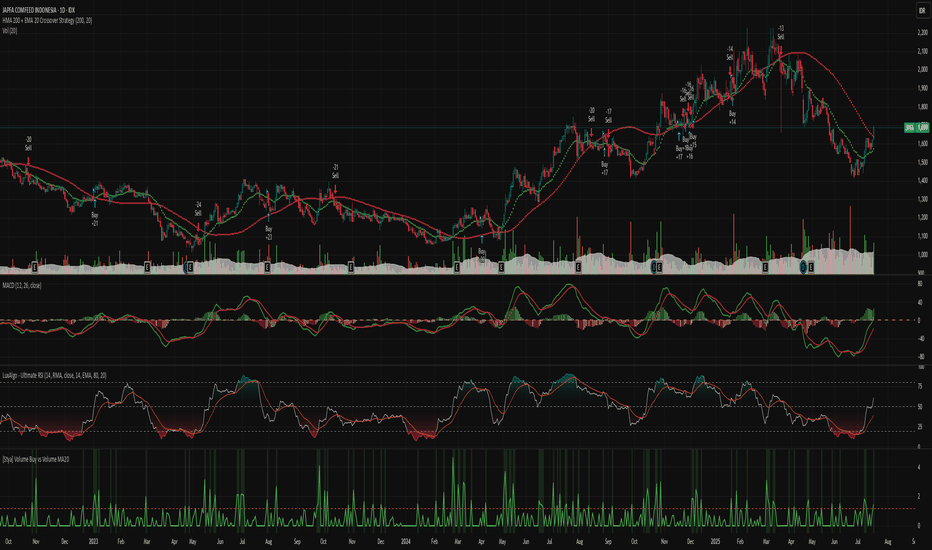Image resolution: width=932 pixels, height=550 pixels.
Task: Click the Buy +23 signal near August 2023
Action: pos(269,232)
